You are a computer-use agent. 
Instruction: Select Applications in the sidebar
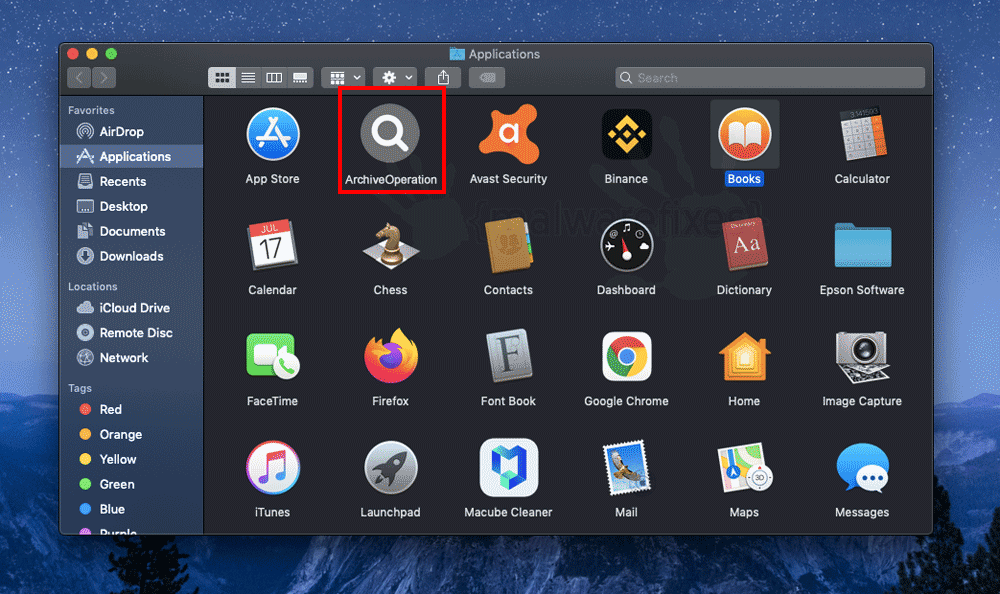coord(131,156)
